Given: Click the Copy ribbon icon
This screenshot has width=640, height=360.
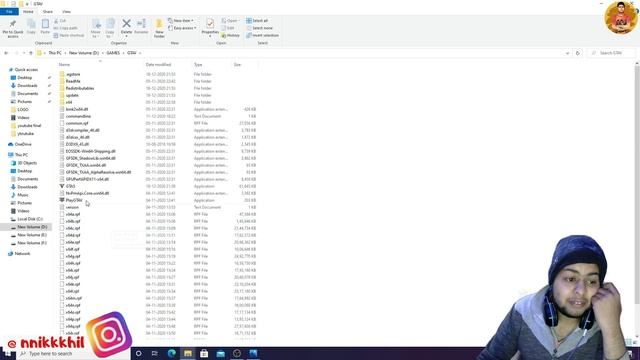Looking at the screenshot, I should coord(31,27).
